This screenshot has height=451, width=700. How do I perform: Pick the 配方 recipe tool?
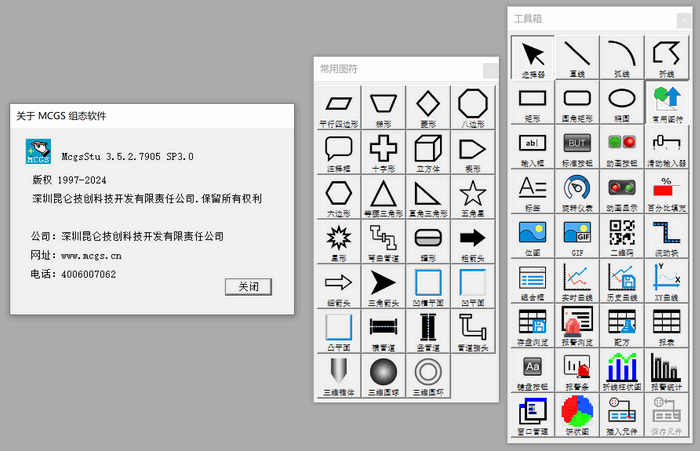pyautogui.click(x=622, y=326)
